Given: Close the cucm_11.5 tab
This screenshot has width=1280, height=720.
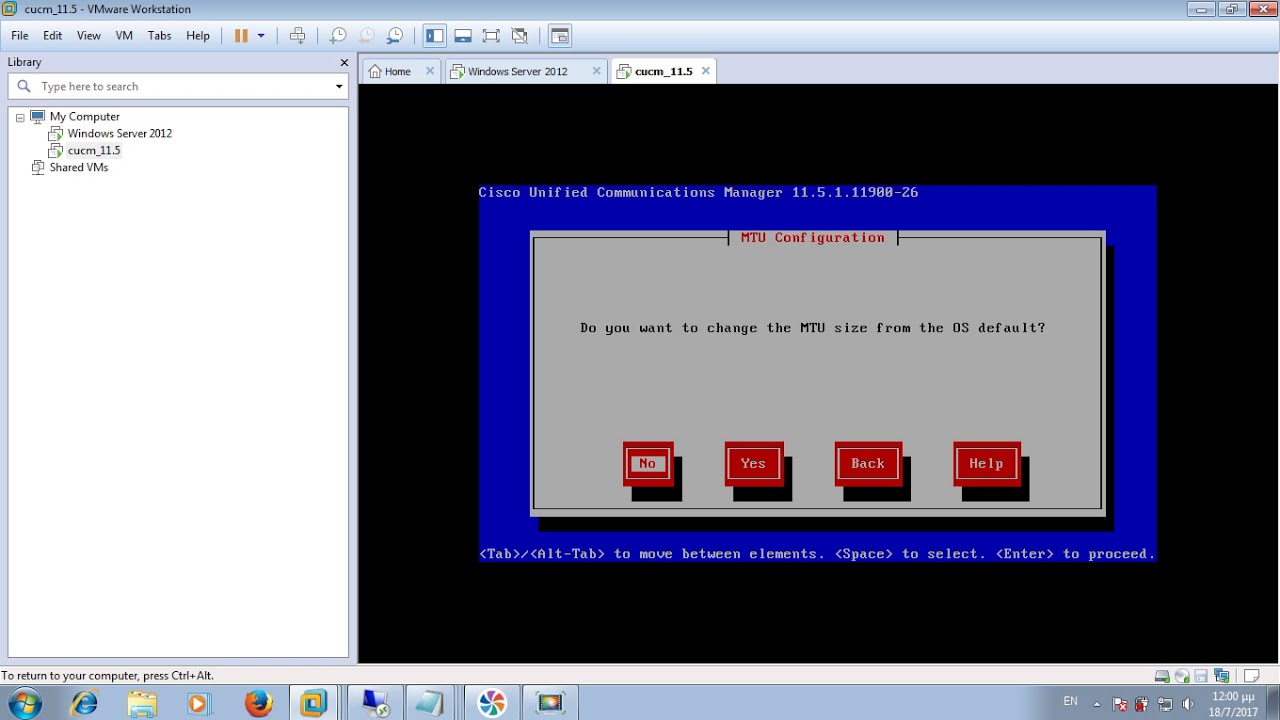Looking at the screenshot, I should click(x=705, y=71).
